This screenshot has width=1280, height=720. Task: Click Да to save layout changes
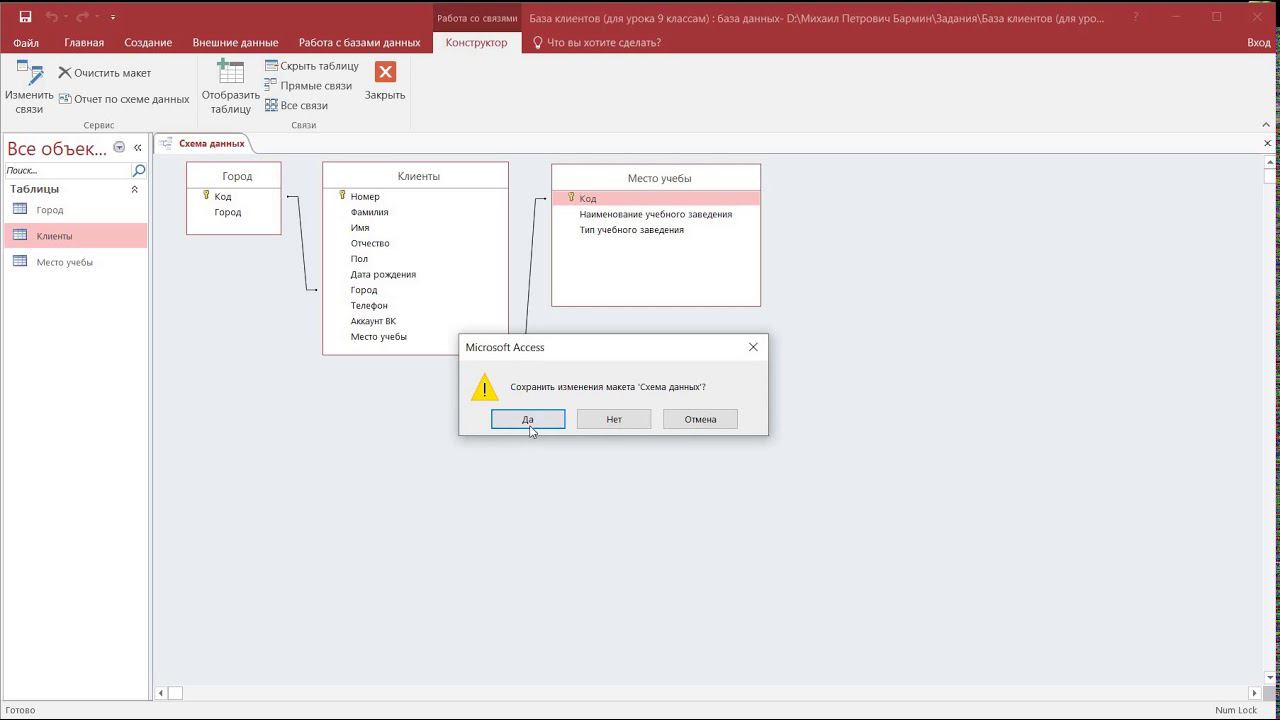point(528,419)
